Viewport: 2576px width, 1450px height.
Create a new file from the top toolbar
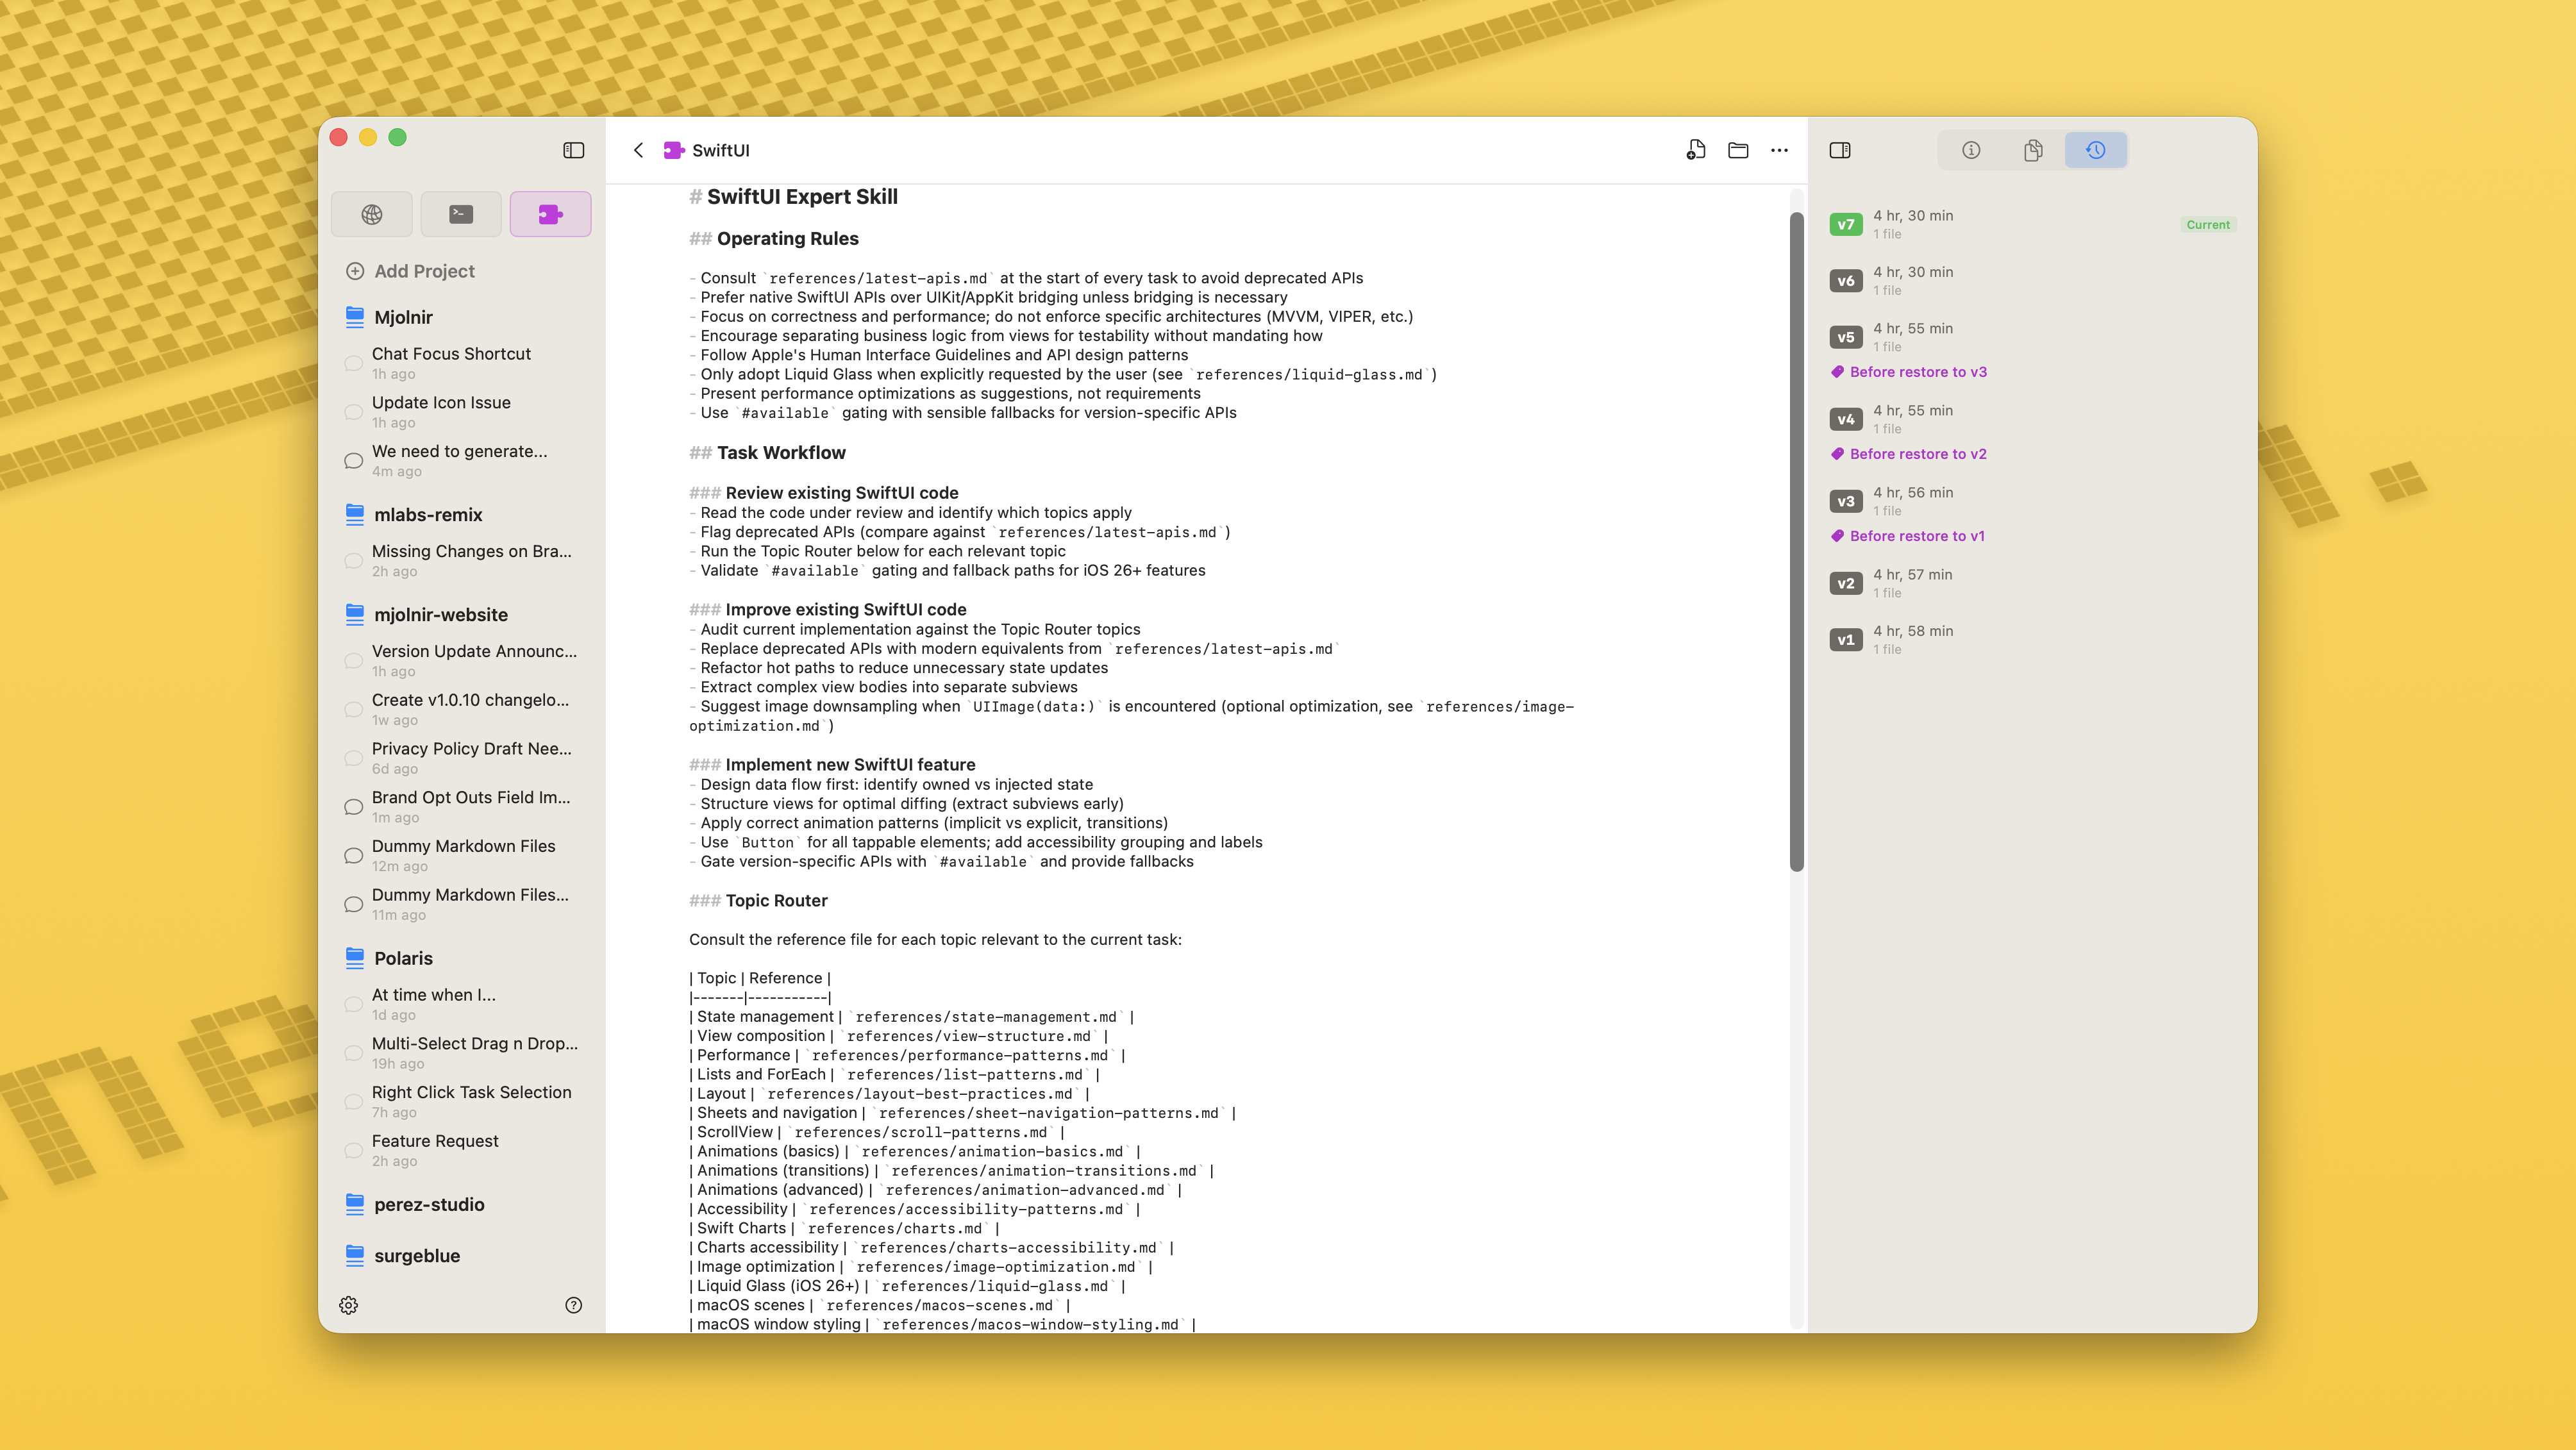(x=1695, y=149)
